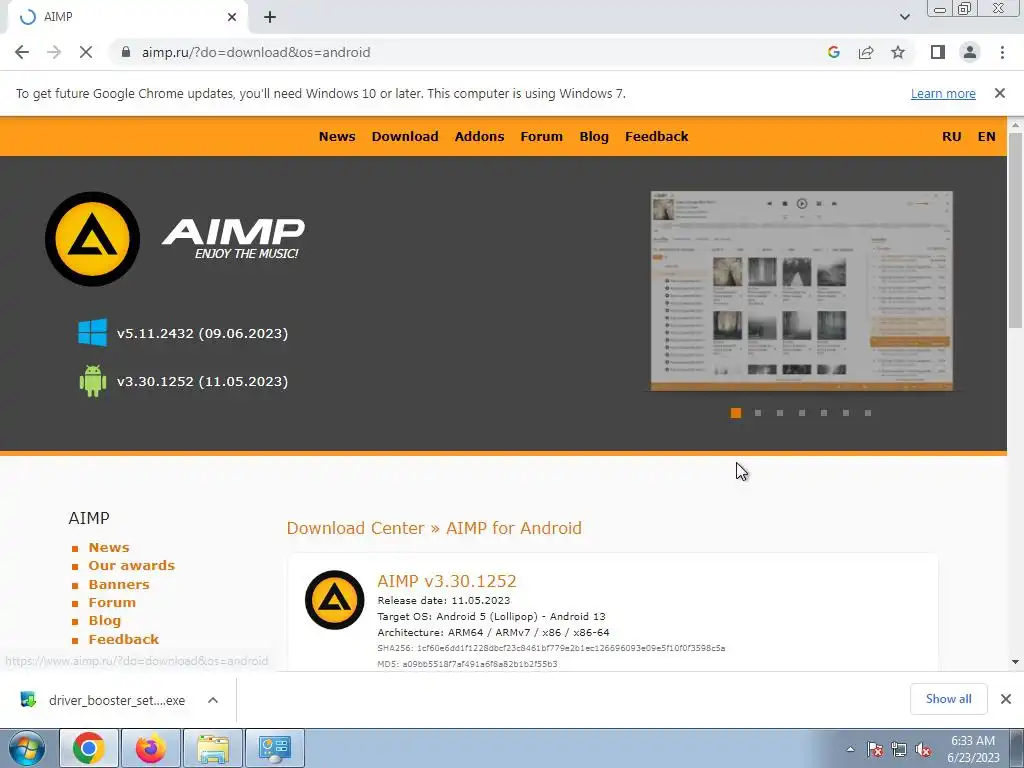Open the Chrome three-dot menu
This screenshot has width=1024, height=768.
coord(1002,52)
